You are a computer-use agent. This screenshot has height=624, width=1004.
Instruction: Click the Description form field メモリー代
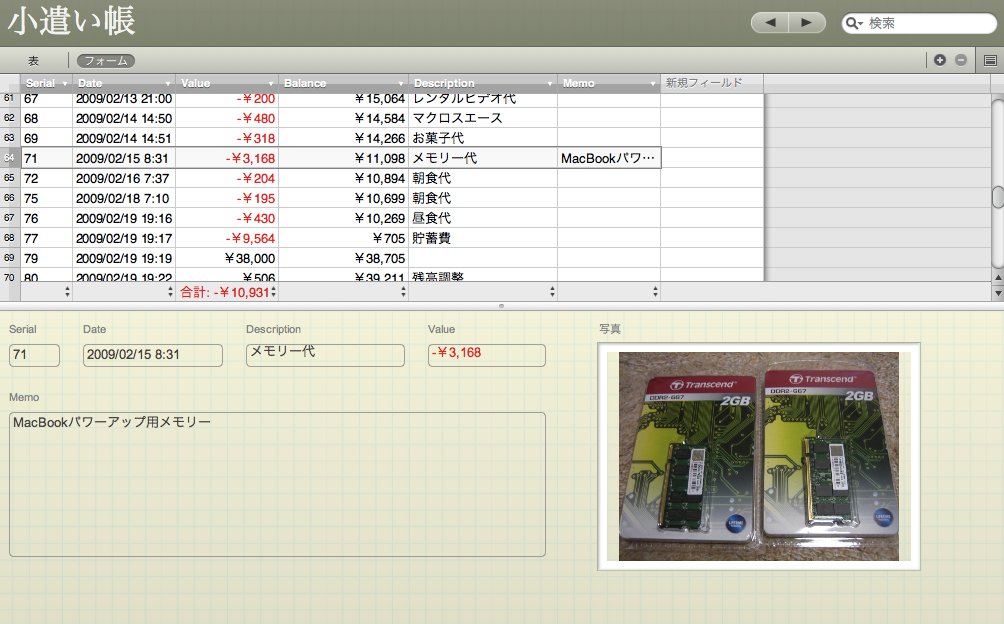325,355
